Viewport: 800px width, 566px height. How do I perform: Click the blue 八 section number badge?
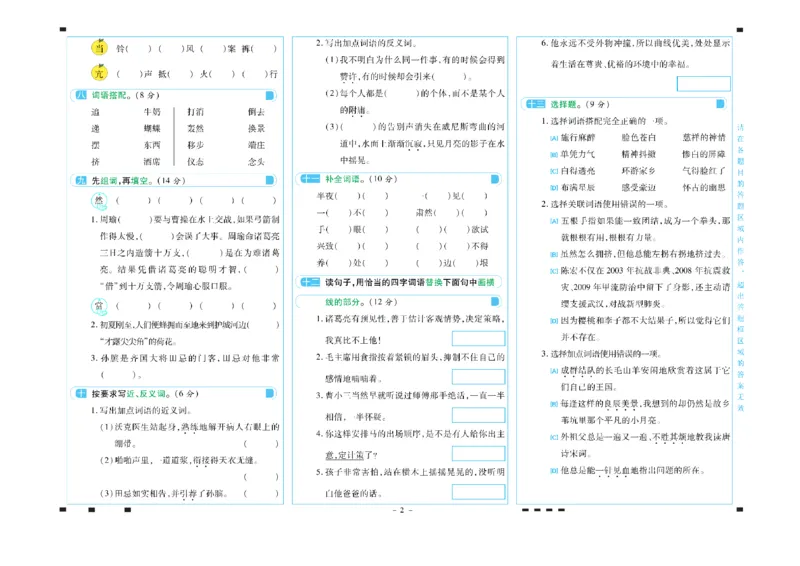click(x=81, y=95)
